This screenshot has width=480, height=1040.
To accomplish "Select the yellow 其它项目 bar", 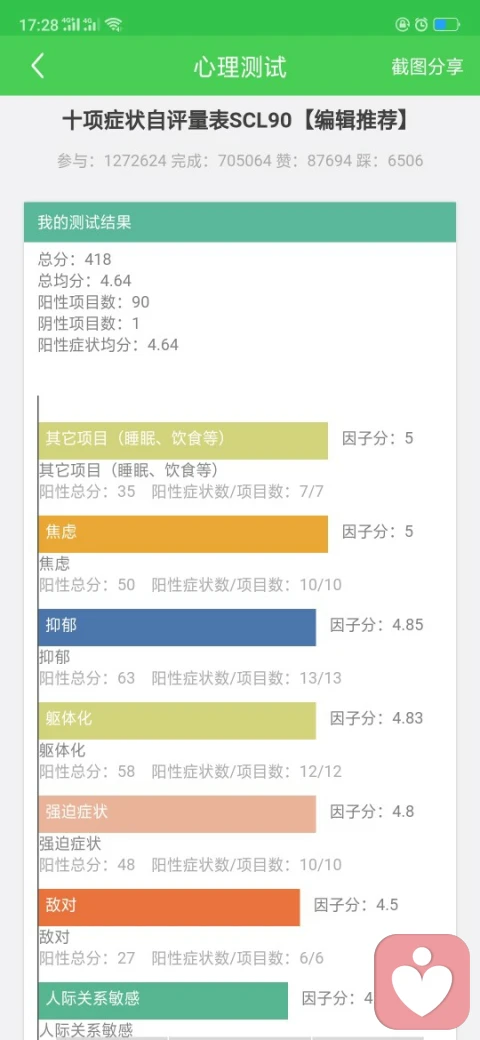I will [183, 440].
